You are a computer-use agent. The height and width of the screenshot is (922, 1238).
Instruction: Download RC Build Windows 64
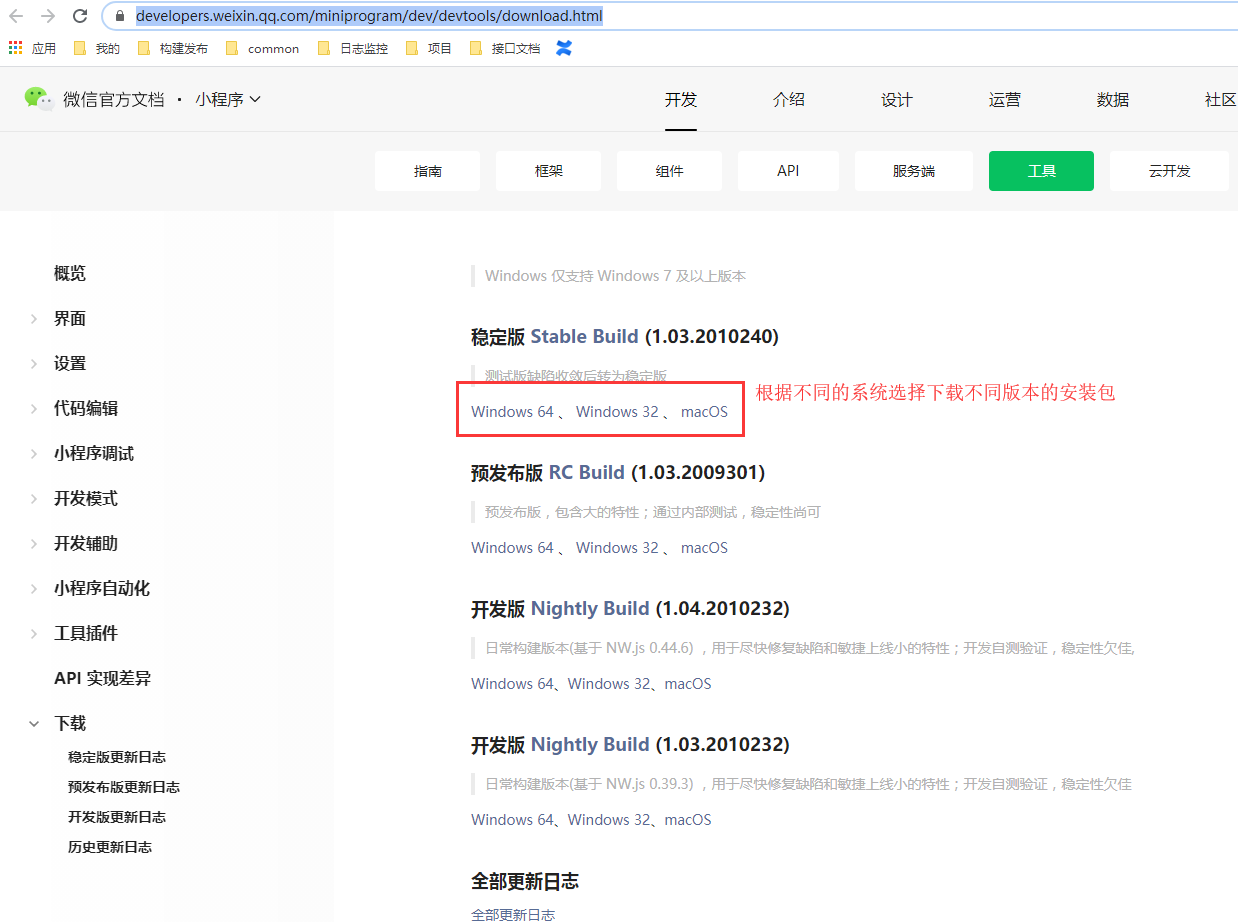512,548
